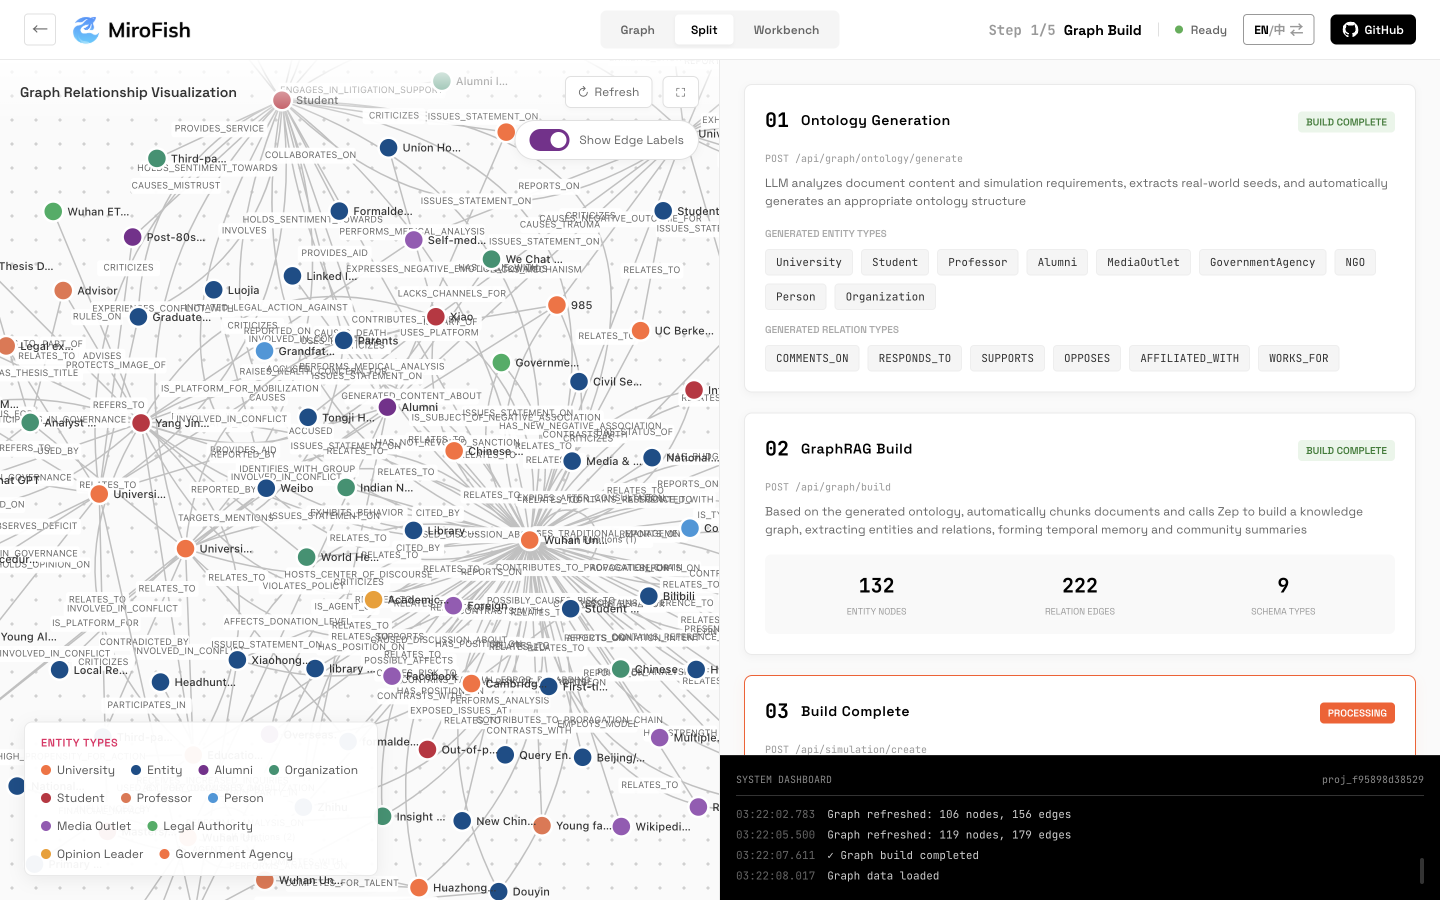
Task: Click the GovernmentAgency entity type tag
Action: (x=1262, y=262)
